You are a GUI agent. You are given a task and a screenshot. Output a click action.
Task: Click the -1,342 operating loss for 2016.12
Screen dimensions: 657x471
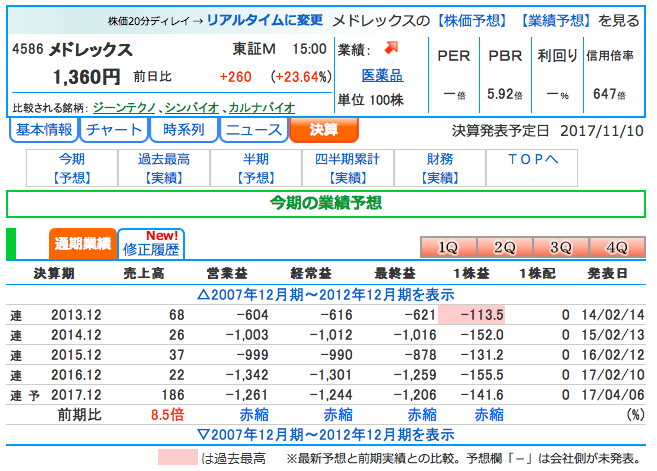pos(247,375)
